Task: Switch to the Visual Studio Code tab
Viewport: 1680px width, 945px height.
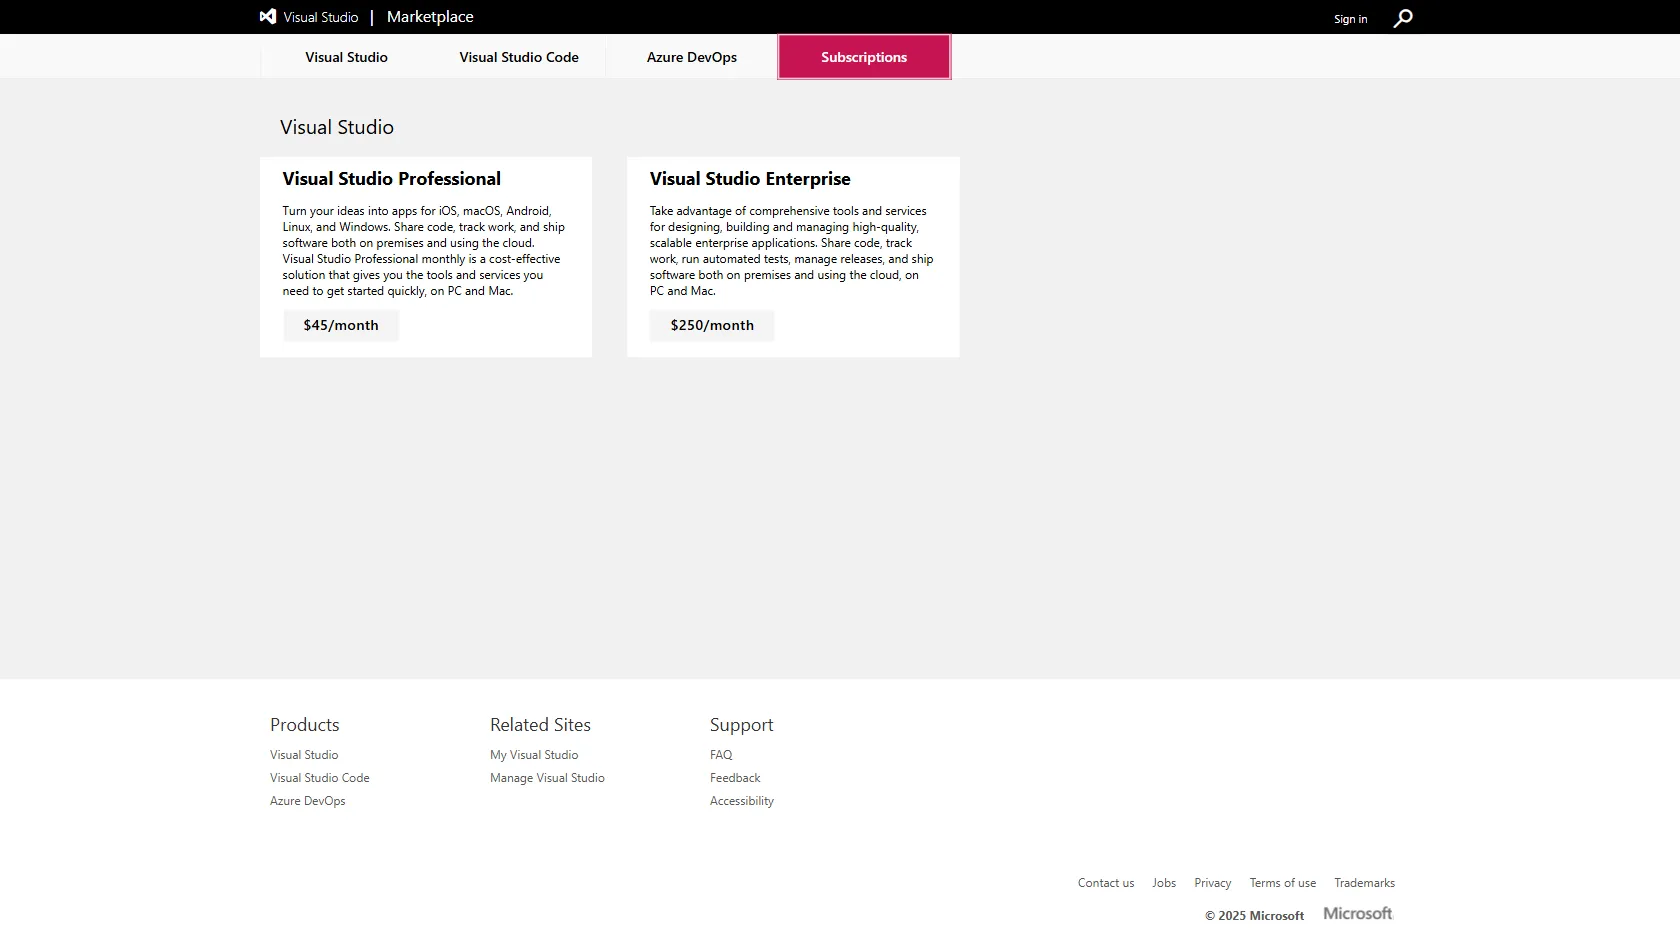Action: 519,57
